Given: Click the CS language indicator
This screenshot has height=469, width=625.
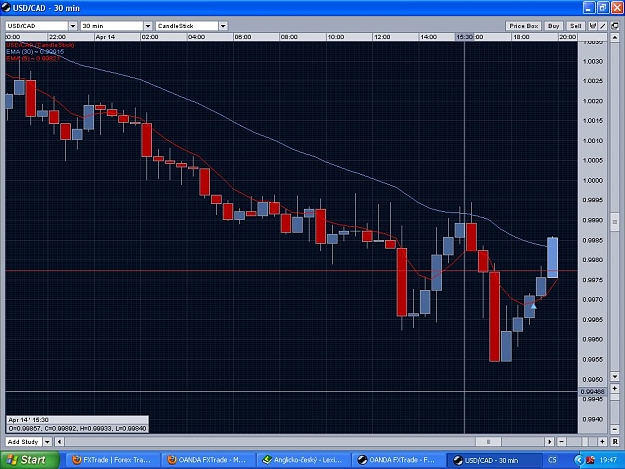Looking at the screenshot, I should click(x=552, y=460).
